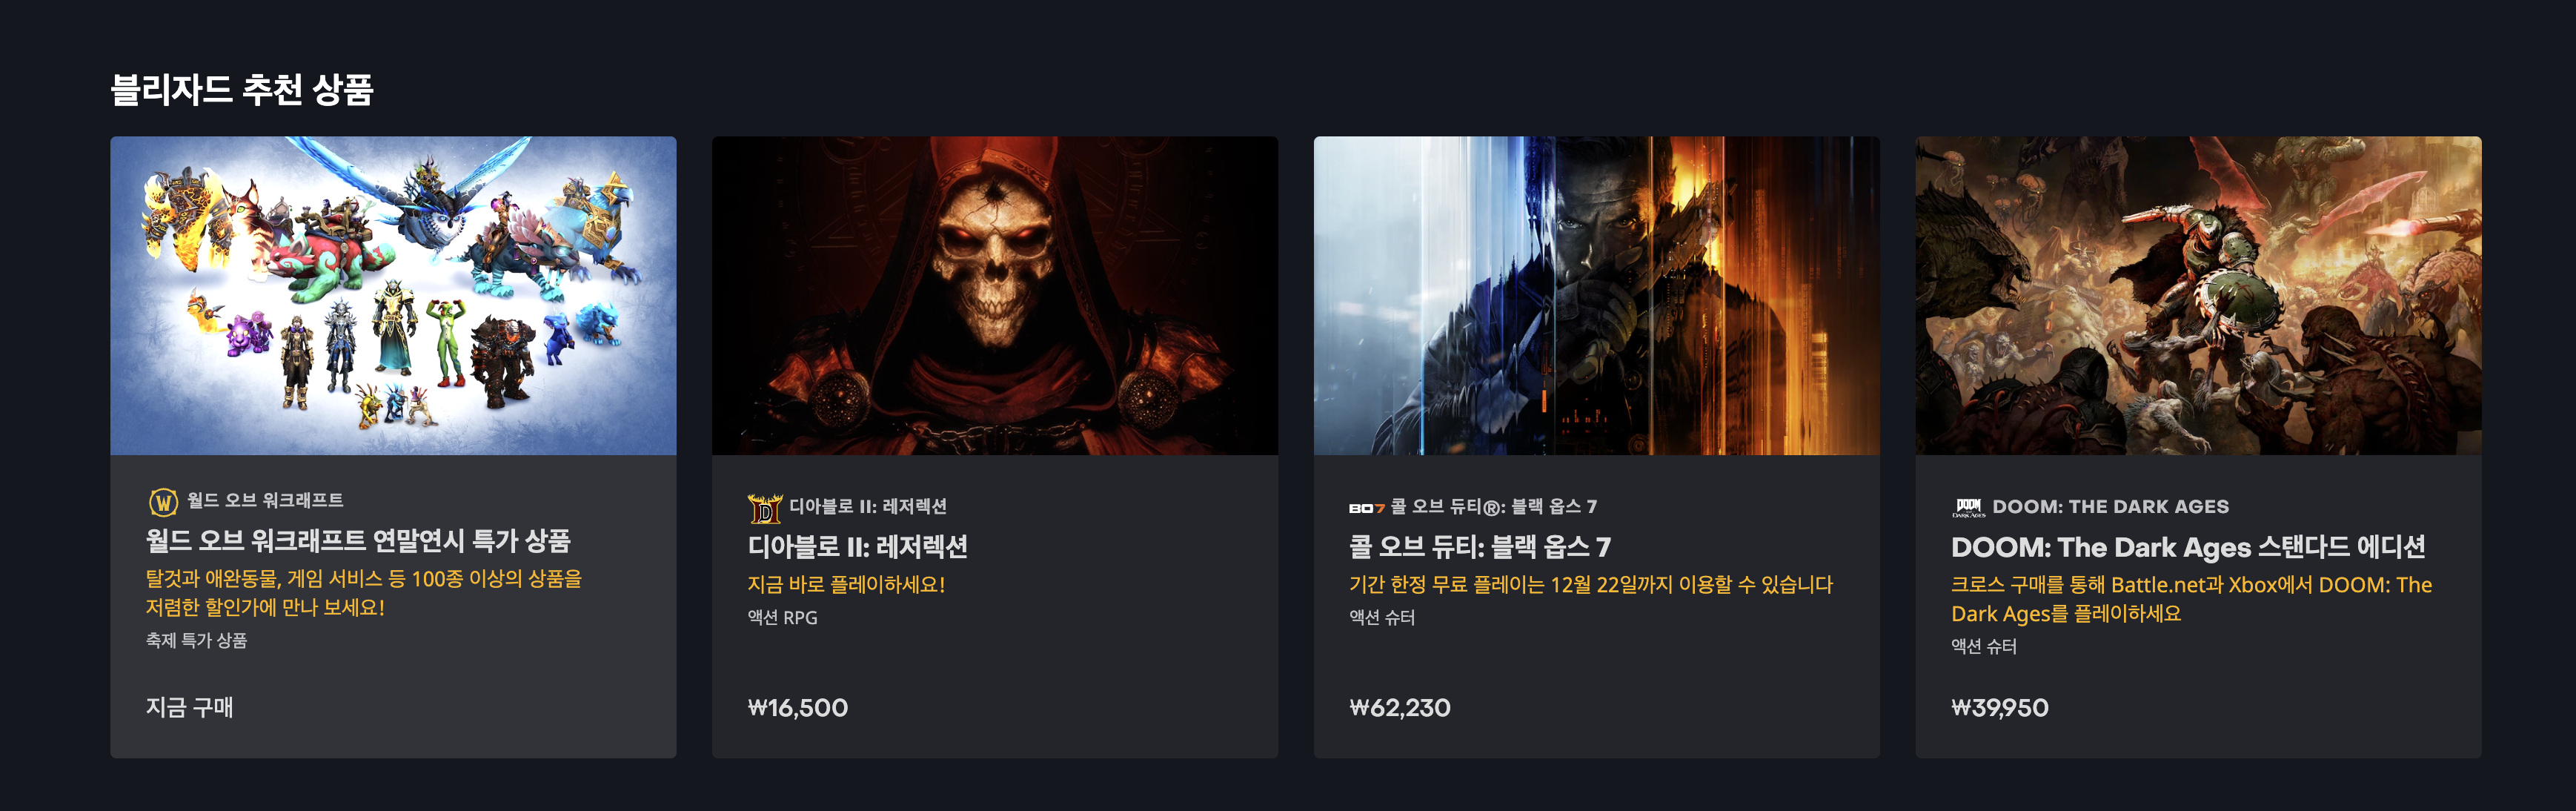The height and width of the screenshot is (811, 2576).
Task: Click the 지금 바로 플레이하세요! tagline
Action: [x=846, y=584]
